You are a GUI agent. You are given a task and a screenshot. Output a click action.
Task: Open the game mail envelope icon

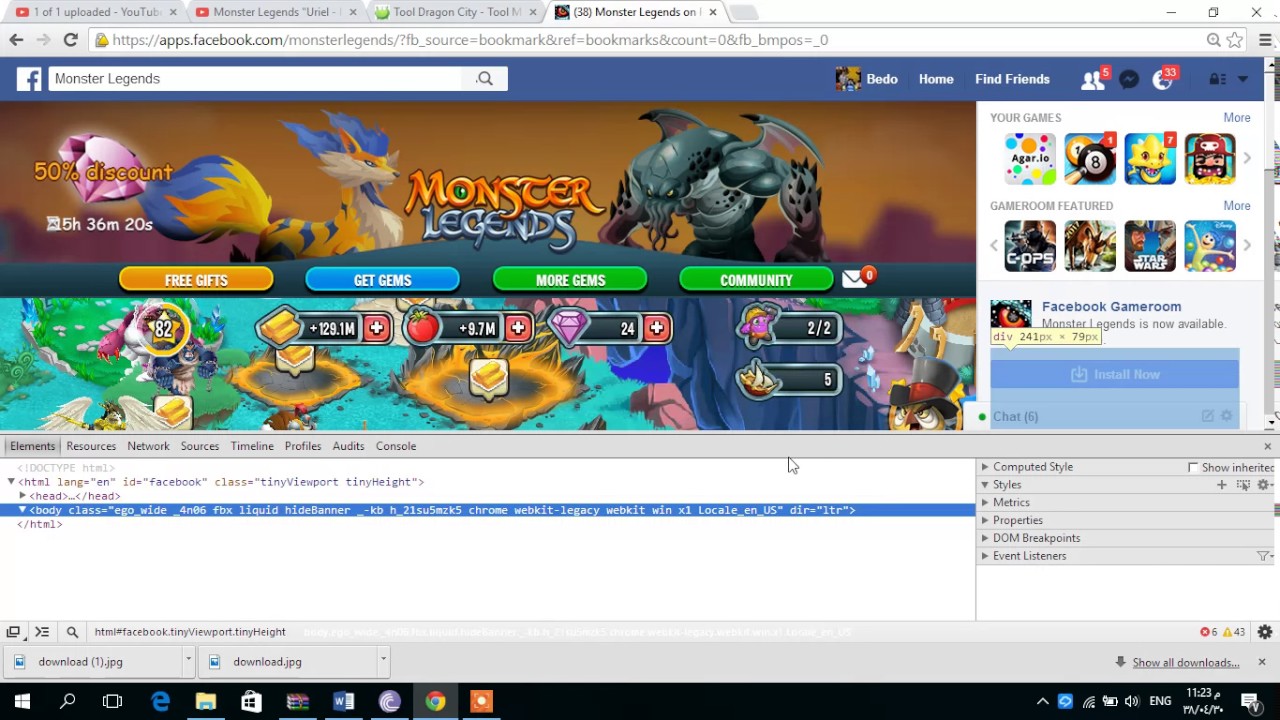point(856,279)
